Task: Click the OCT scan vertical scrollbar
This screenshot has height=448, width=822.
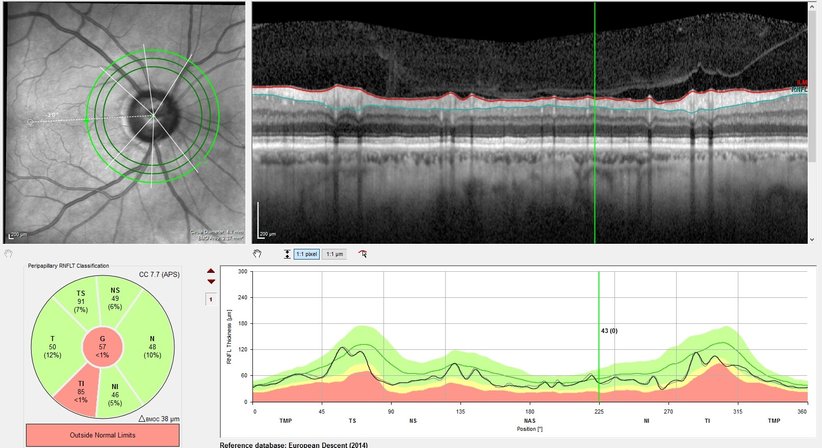Action: pyautogui.click(x=812, y=80)
